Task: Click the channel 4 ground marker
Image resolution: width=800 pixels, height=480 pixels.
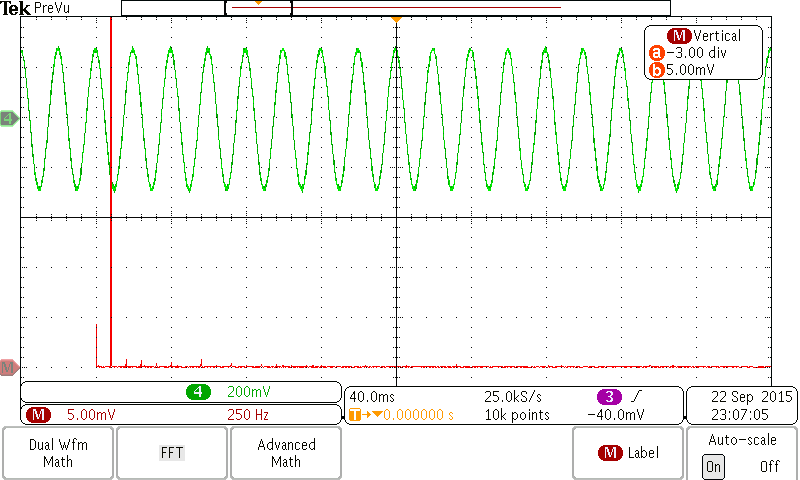Action: [9, 119]
